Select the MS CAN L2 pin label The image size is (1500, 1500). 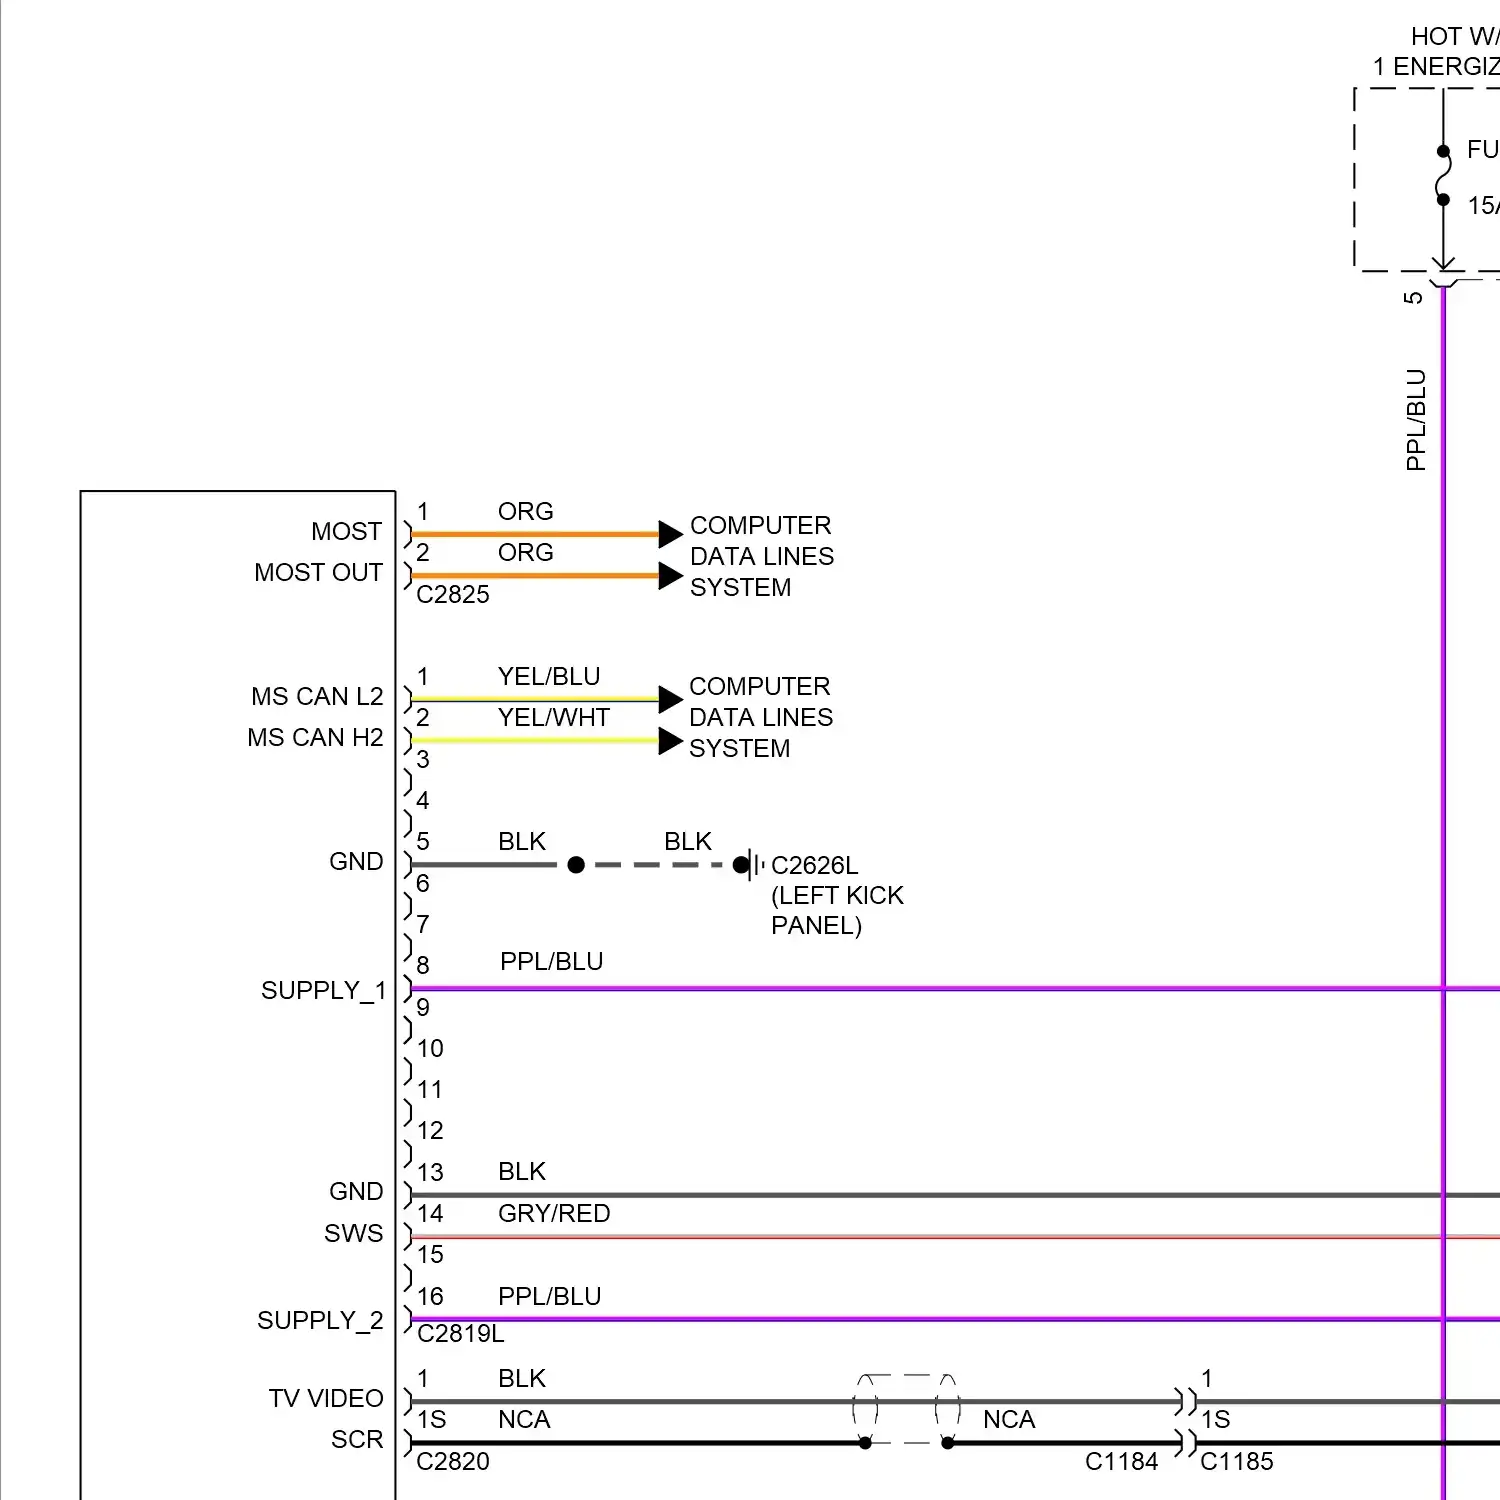317,696
